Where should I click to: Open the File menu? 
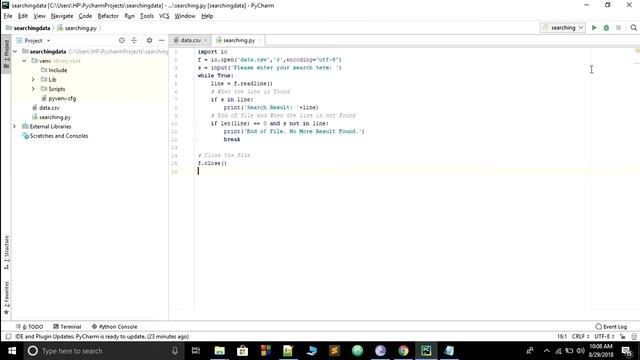tap(8, 16)
